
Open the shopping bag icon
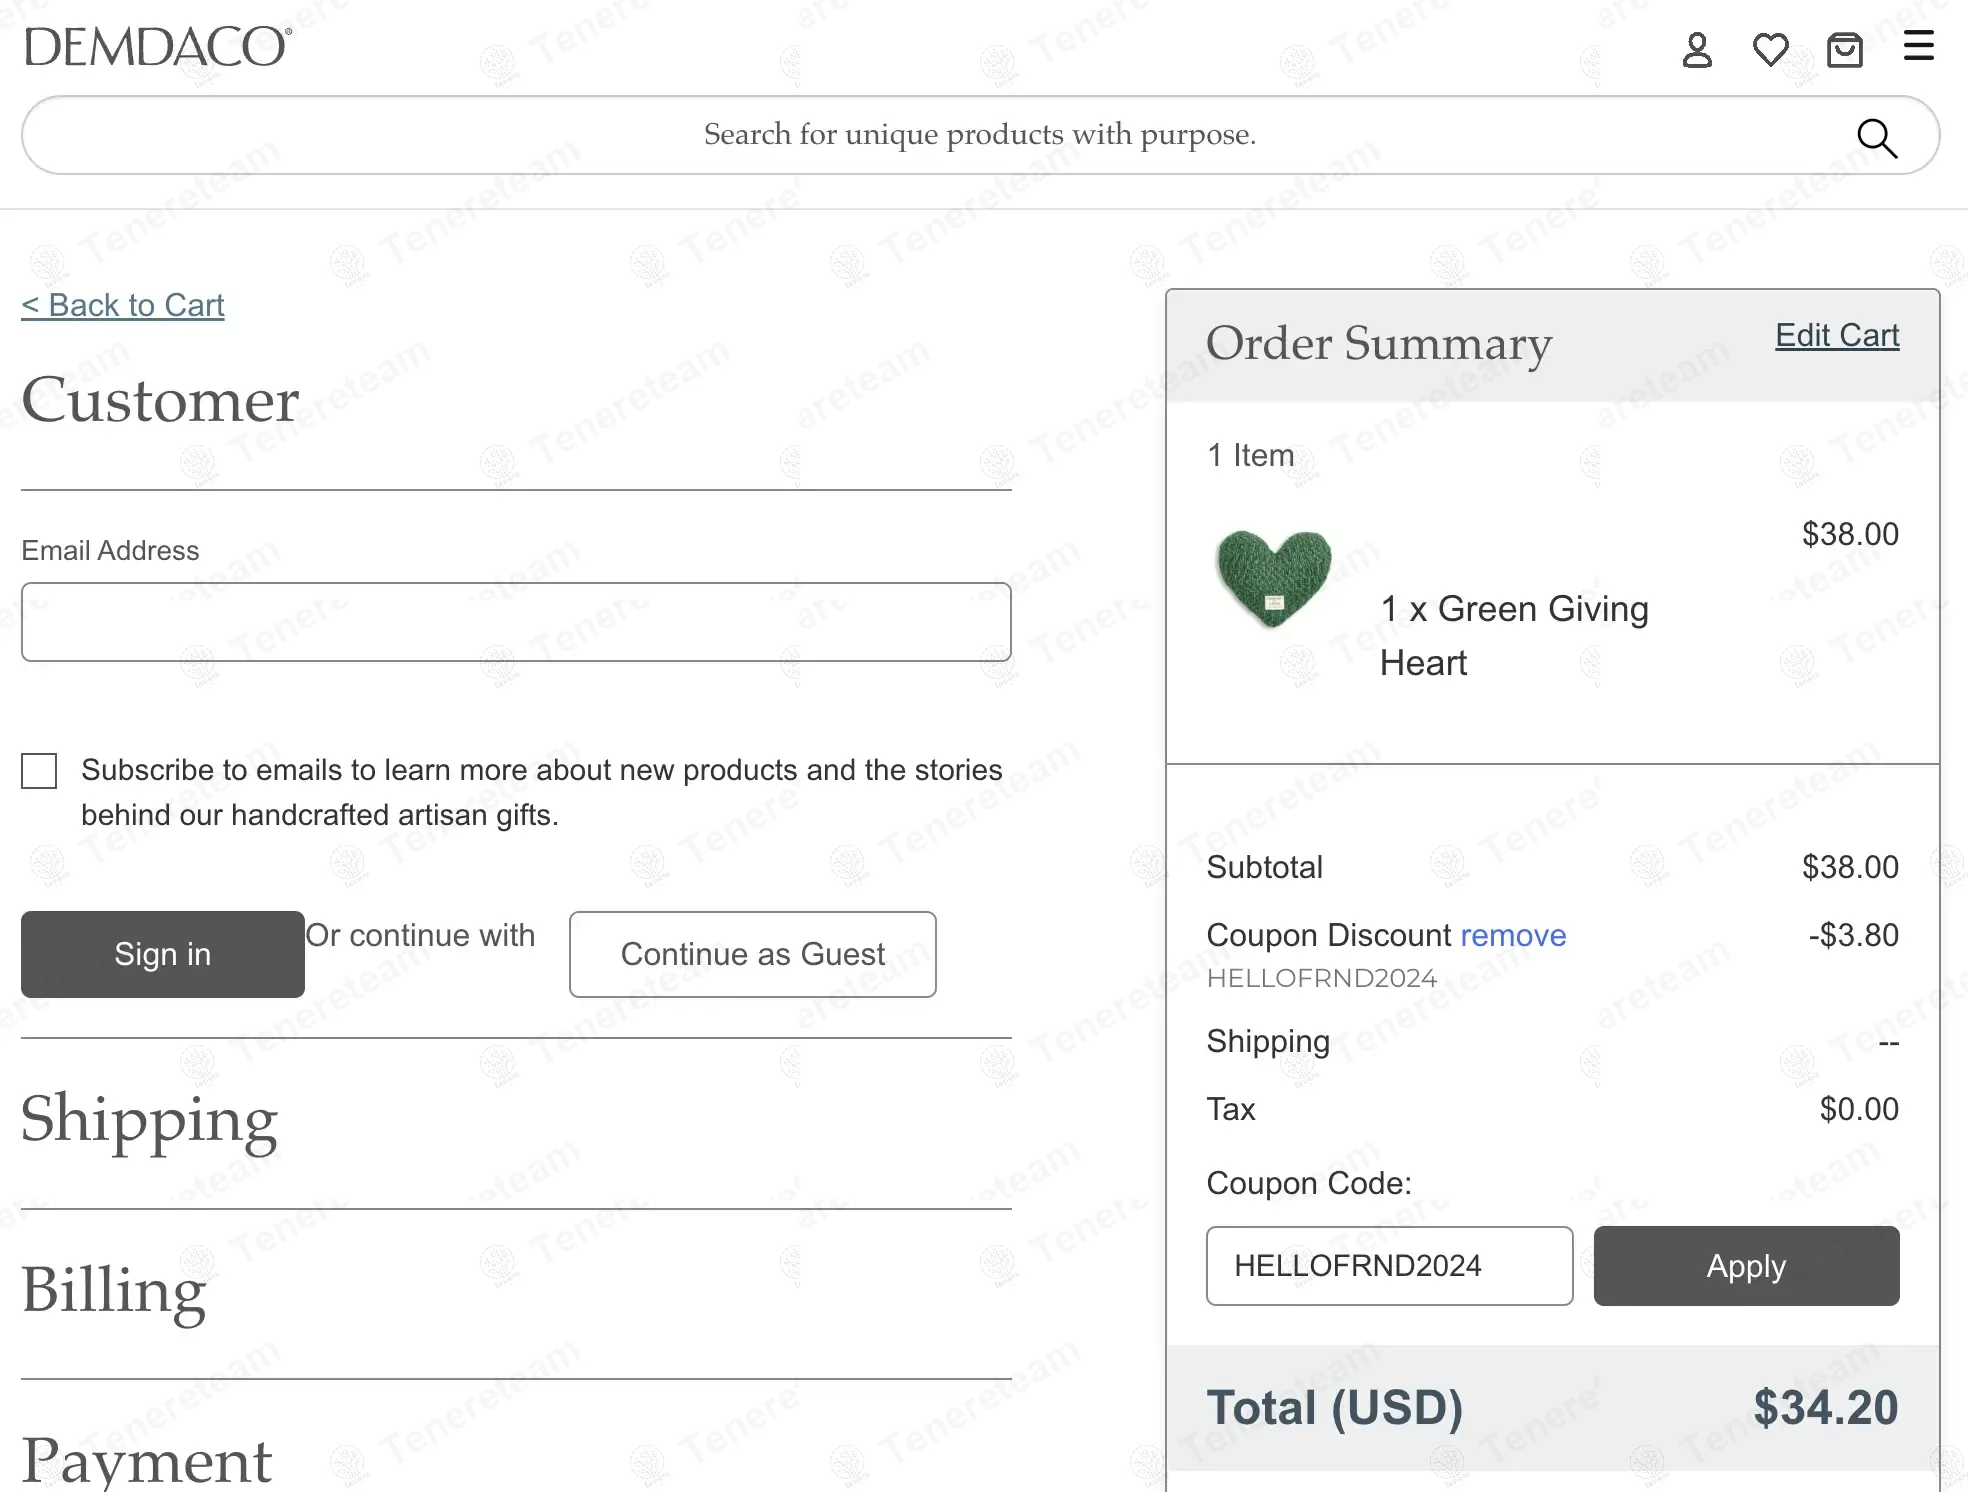[x=1844, y=49]
